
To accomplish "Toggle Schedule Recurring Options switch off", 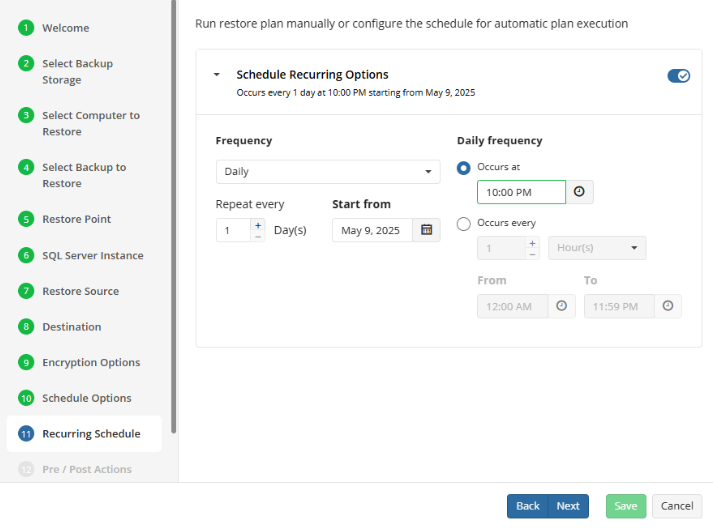I will 678,76.
